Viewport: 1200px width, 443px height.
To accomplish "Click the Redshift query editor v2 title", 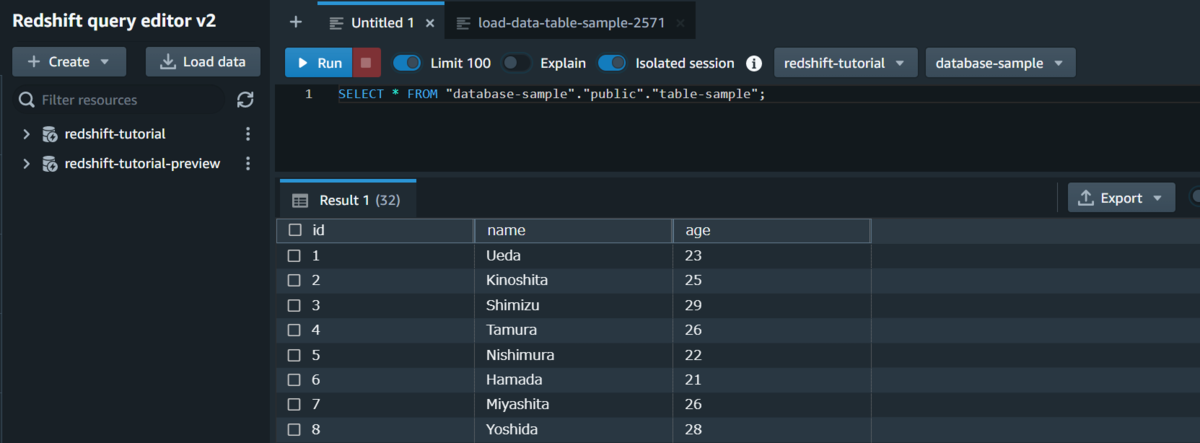I will pos(114,21).
